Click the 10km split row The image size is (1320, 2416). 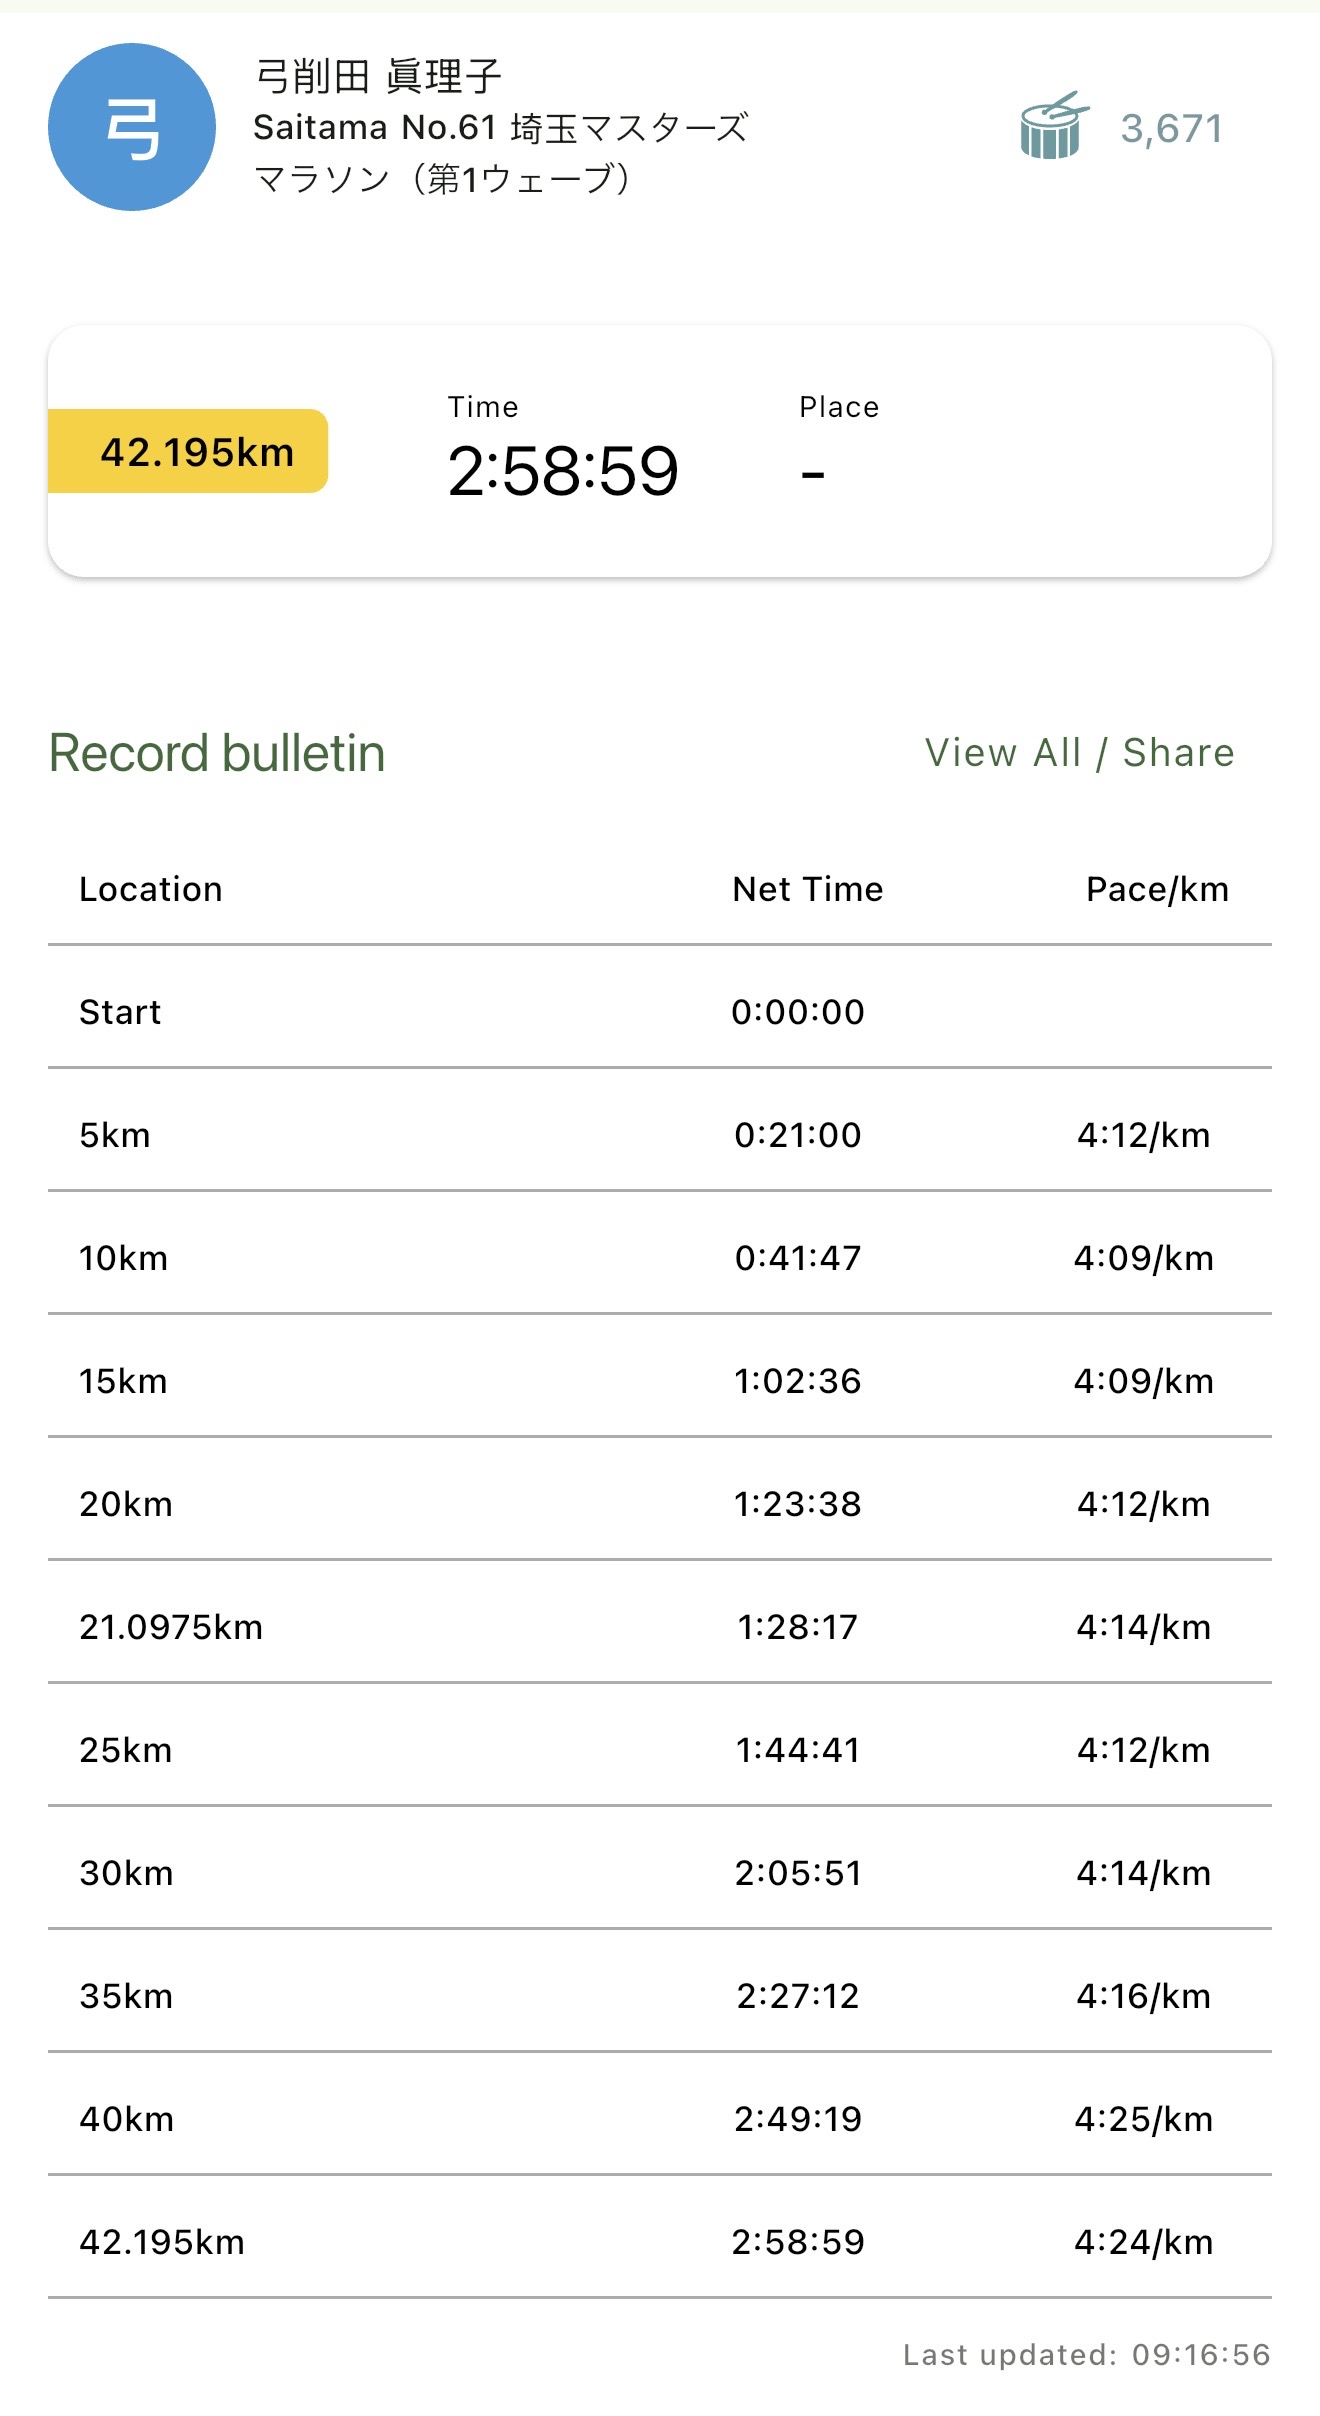point(659,1258)
